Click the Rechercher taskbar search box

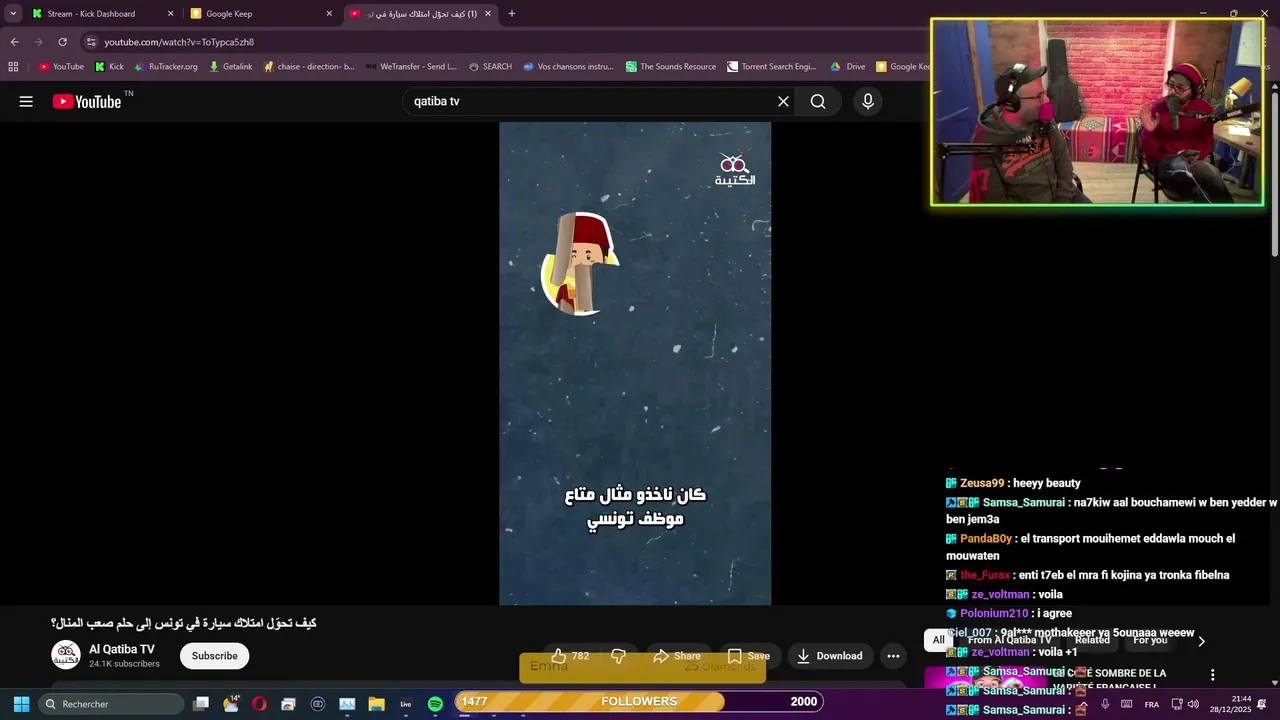click(111, 704)
